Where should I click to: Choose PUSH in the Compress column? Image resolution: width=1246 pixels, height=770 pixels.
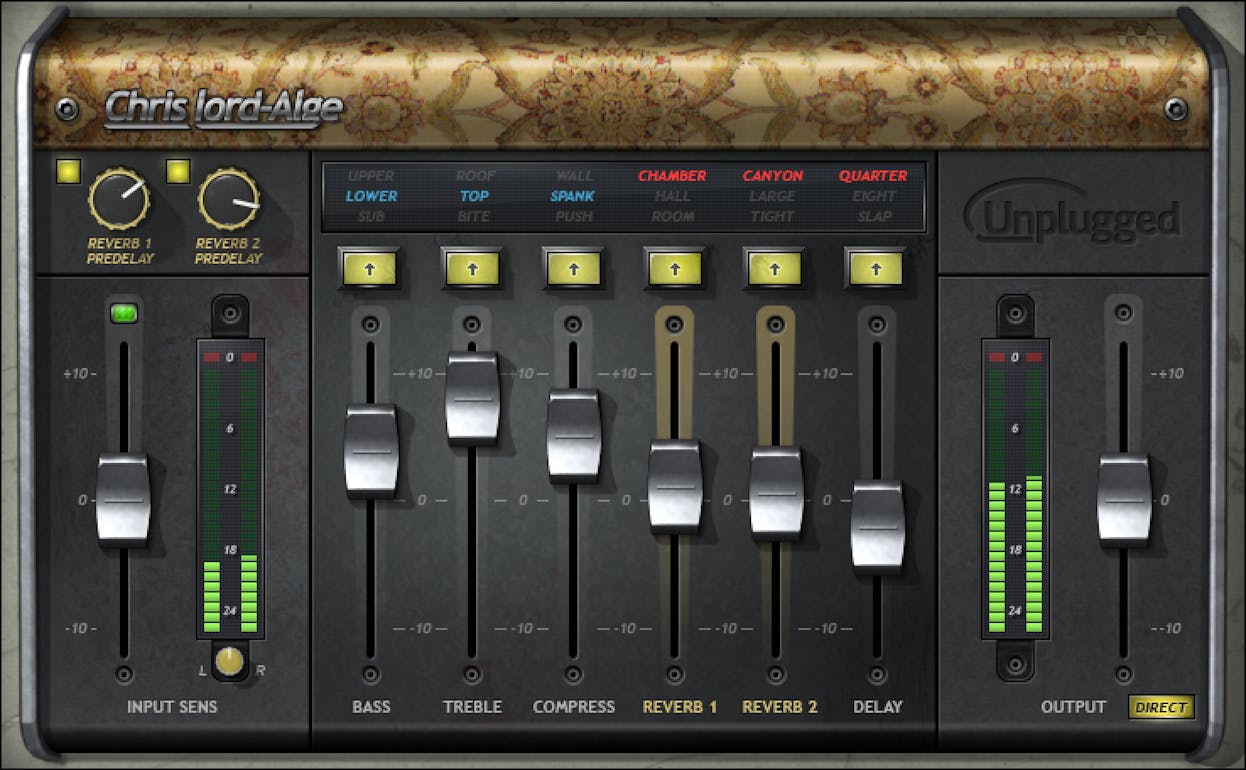573,217
